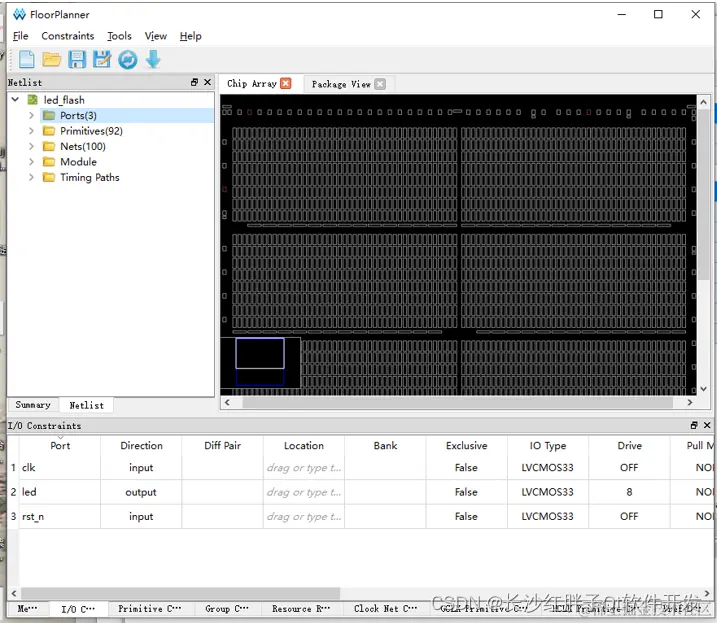
Task: Expand the Module node
Action: 31,162
